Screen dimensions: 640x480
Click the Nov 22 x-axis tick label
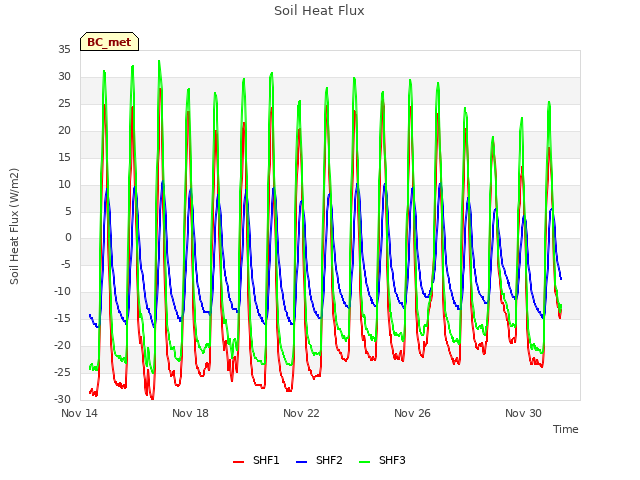[x=301, y=413]
